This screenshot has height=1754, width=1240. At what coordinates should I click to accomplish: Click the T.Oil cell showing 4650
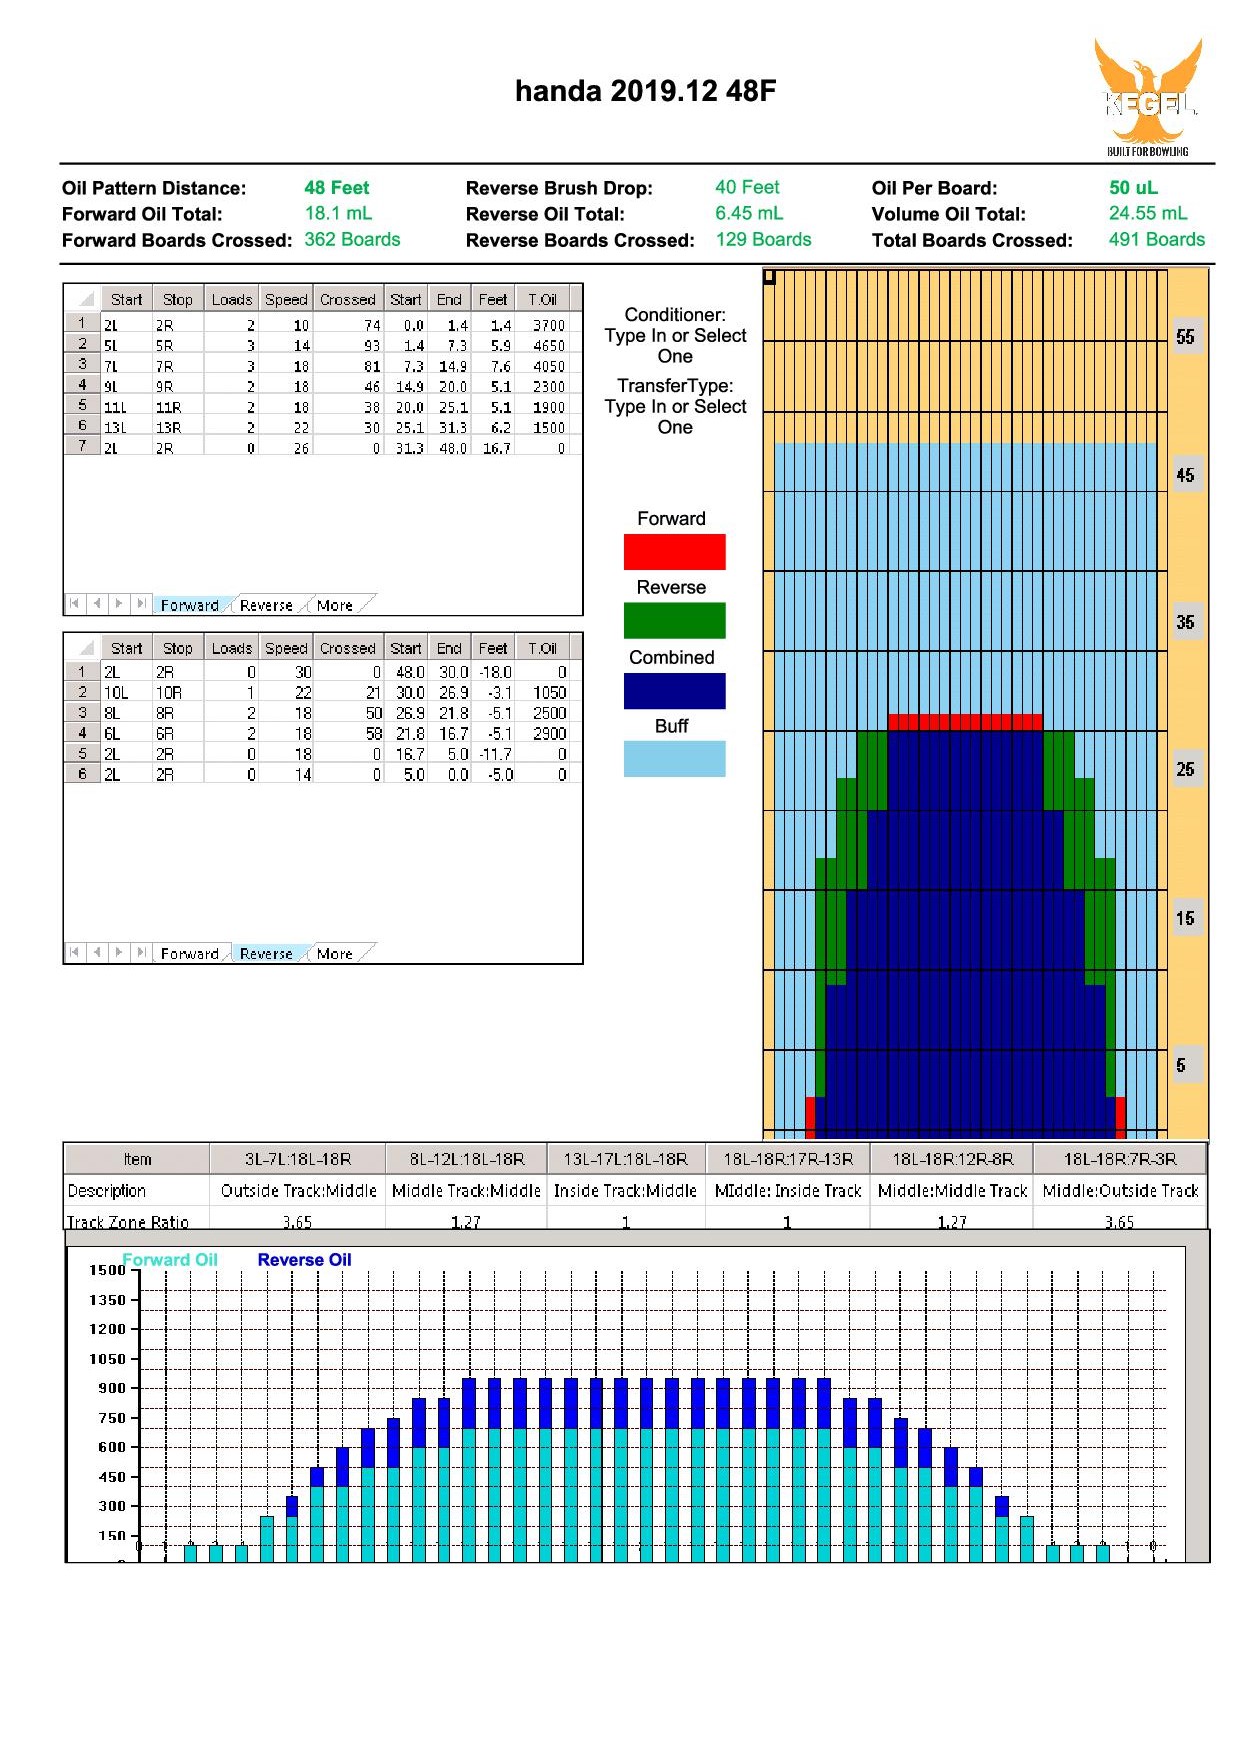[x=542, y=345]
